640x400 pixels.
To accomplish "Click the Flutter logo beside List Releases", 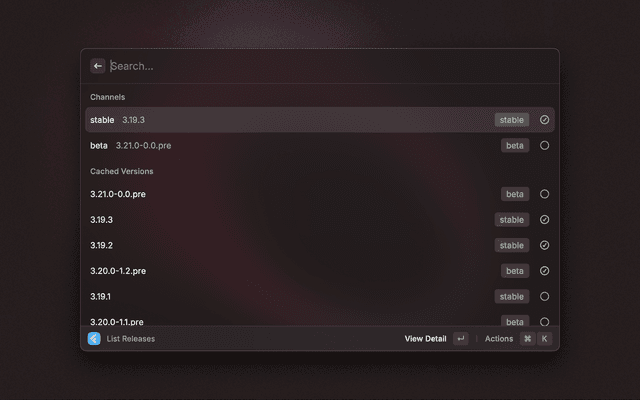I will [94, 338].
